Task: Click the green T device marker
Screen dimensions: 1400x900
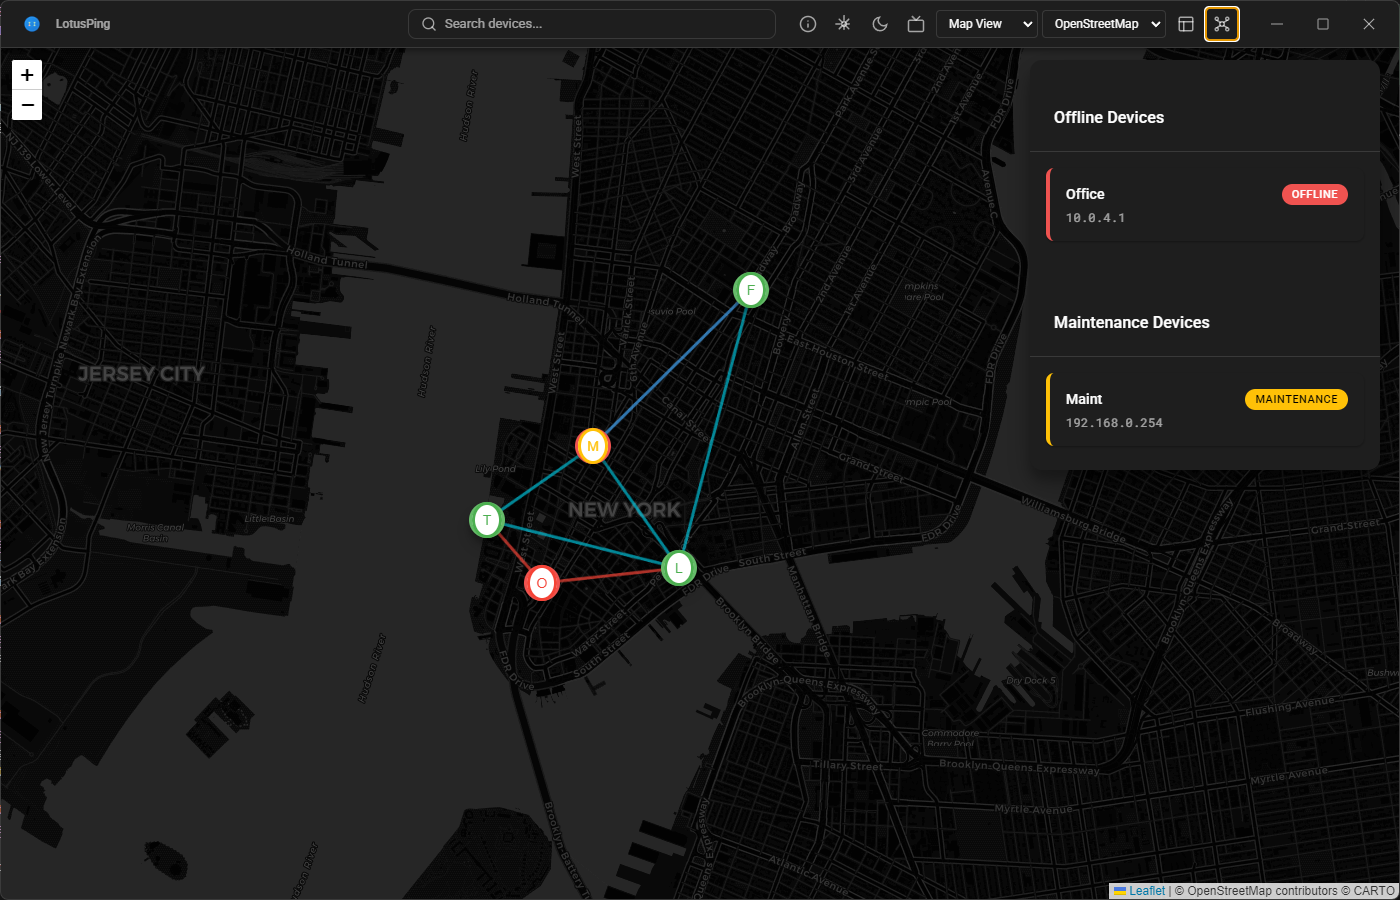Action: [487, 520]
